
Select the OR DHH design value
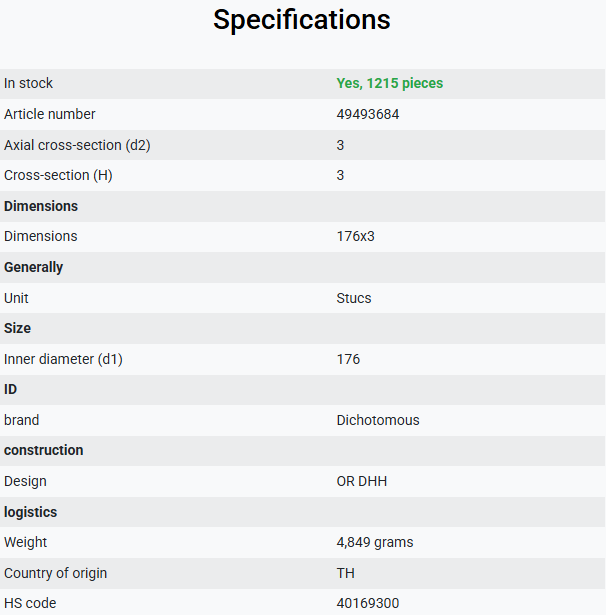[x=362, y=481]
